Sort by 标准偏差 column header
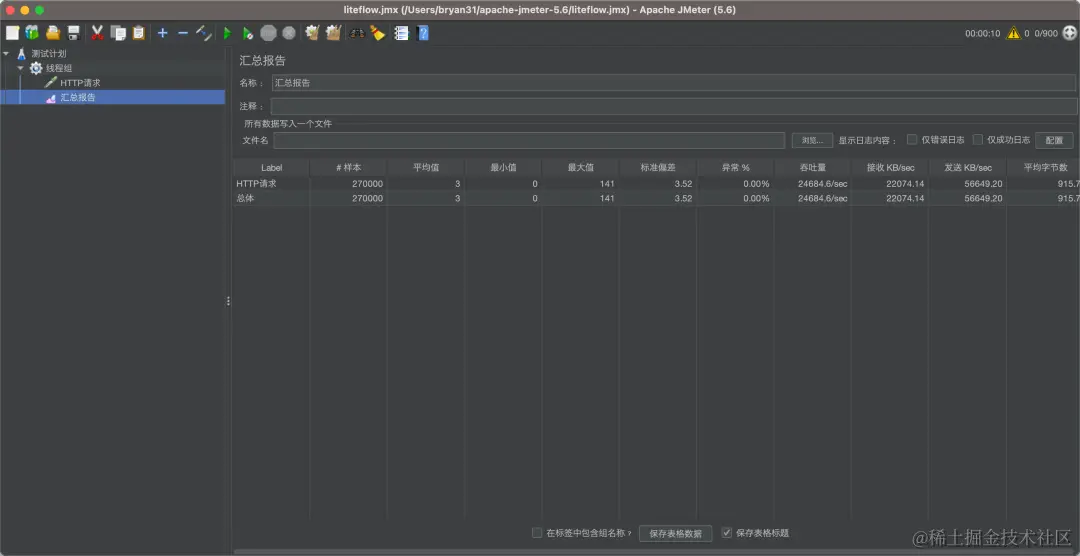 (658, 167)
